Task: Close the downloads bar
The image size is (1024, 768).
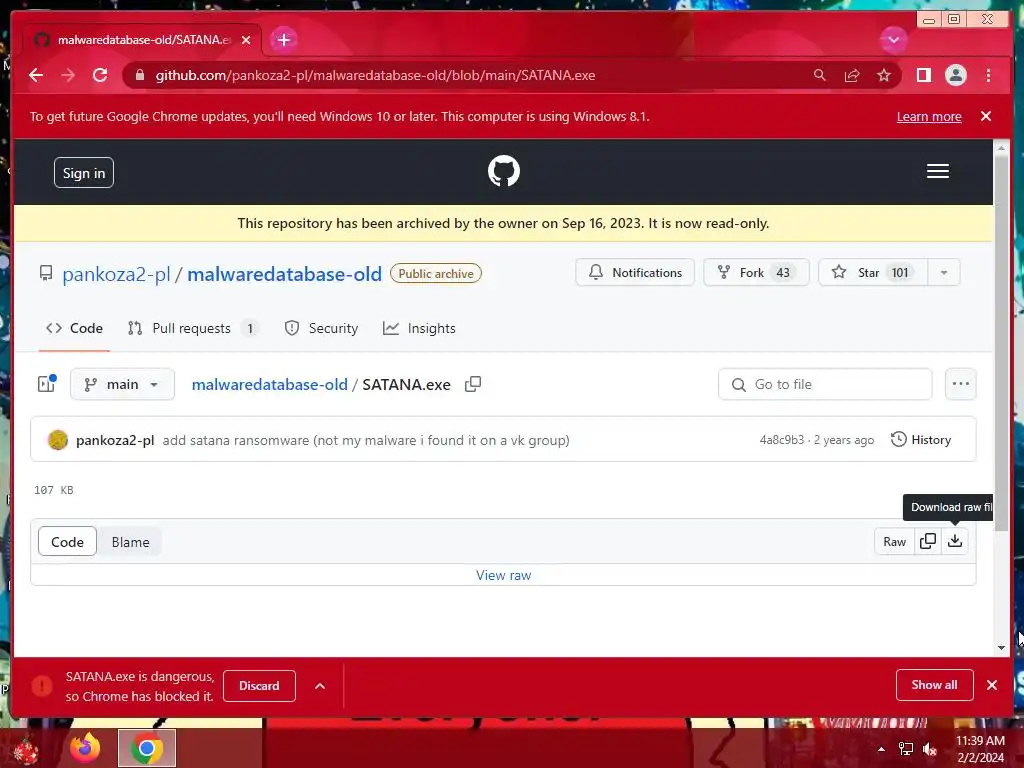Action: point(991,685)
